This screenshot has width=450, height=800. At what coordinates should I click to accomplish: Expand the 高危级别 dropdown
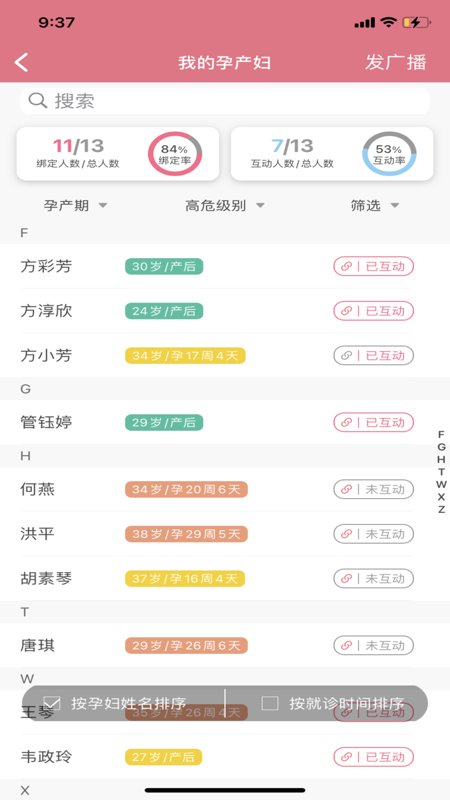point(225,206)
